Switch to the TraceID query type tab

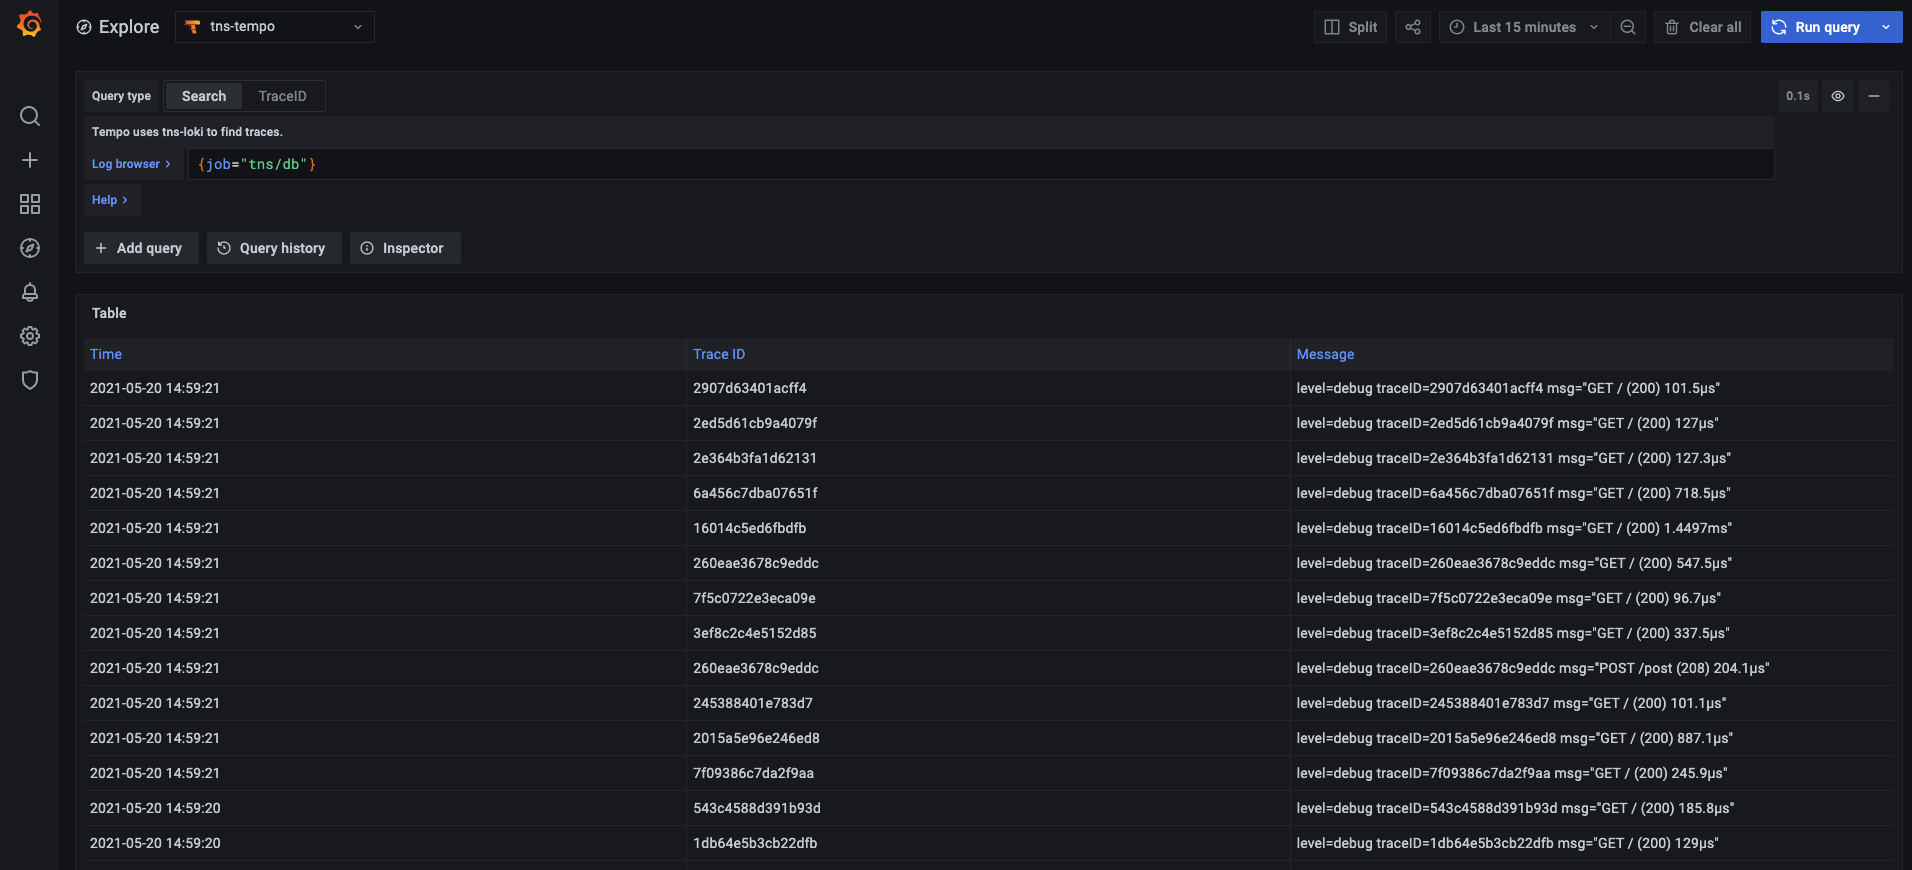coord(282,96)
